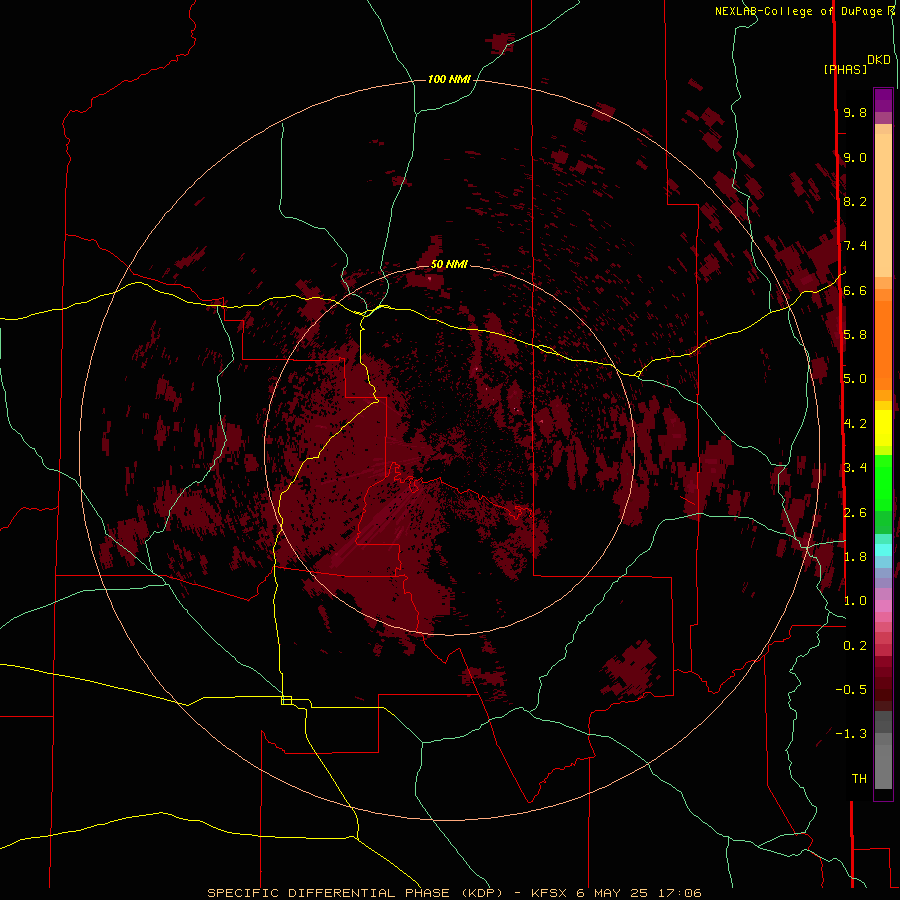The height and width of the screenshot is (900, 900).
Task: Pick the pink band of the color scale
Action: pos(883,606)
